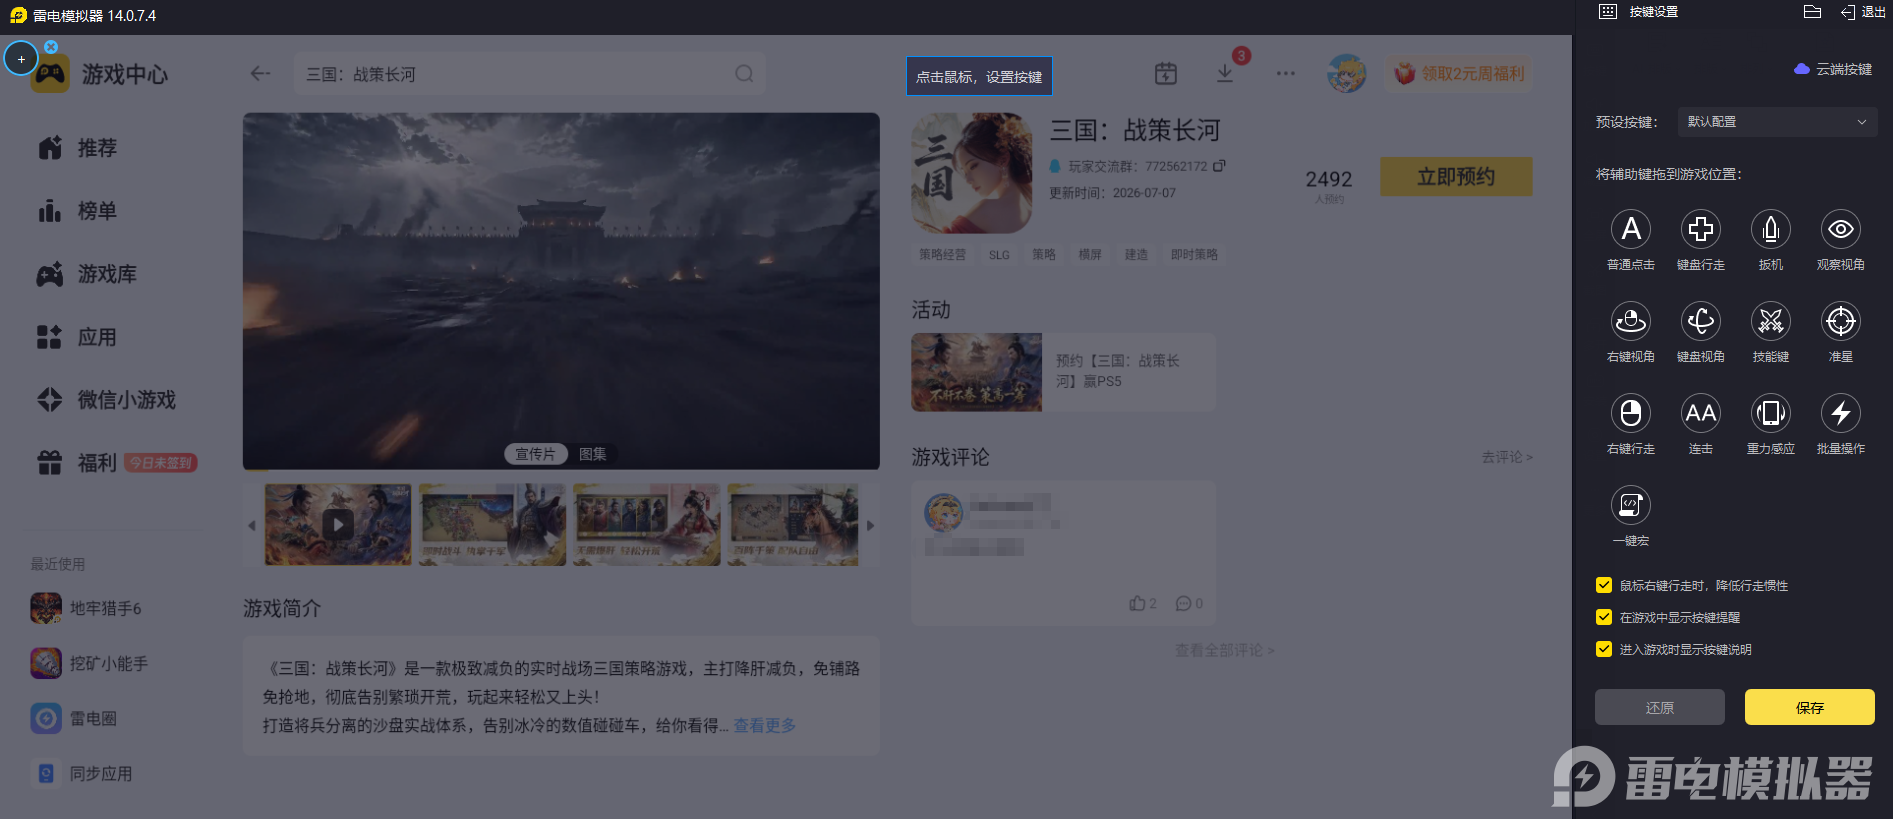This screenshot has width=1893, height=819.
Task: Open the 预约【三国：战策长河】赢PS5 activity card
Action: click(x=1063, y=372)
